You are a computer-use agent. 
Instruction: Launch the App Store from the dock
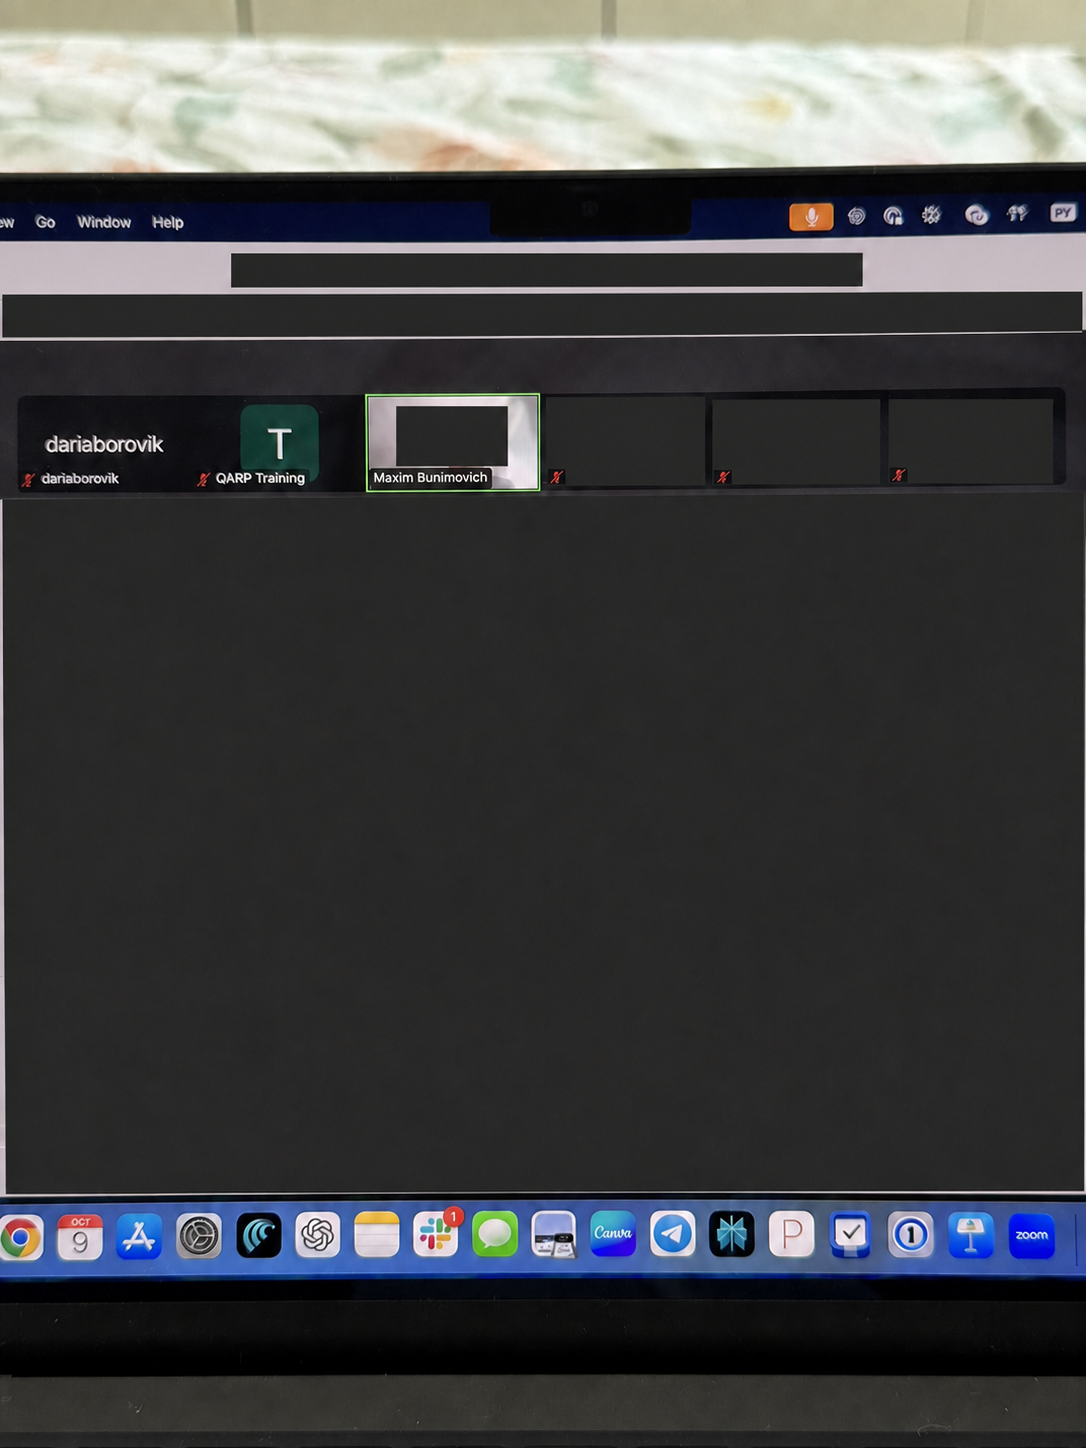coord(139,1237)
